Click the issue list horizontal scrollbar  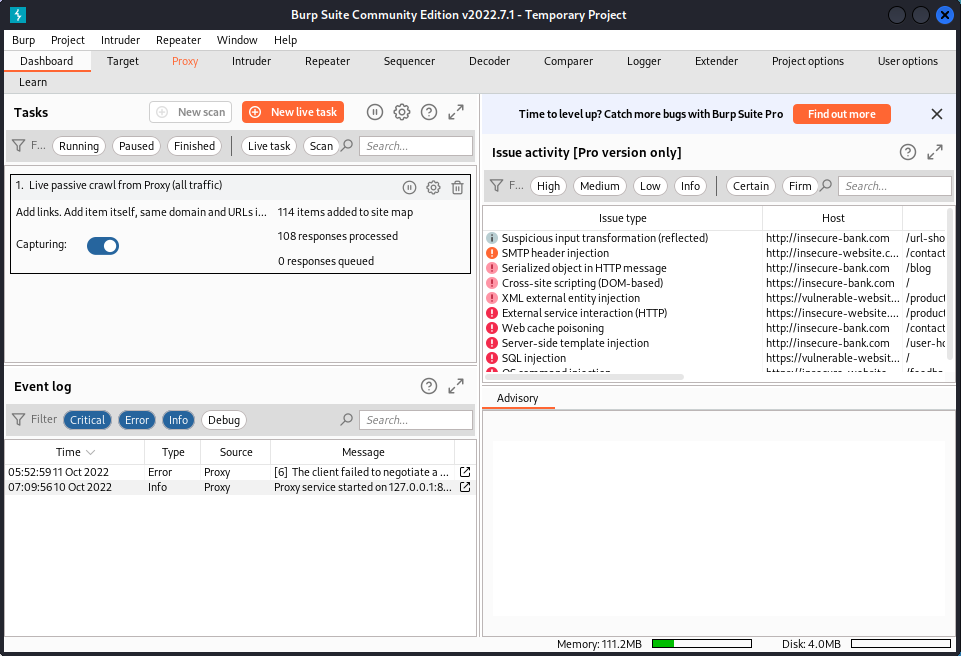[x=585, y=377]
